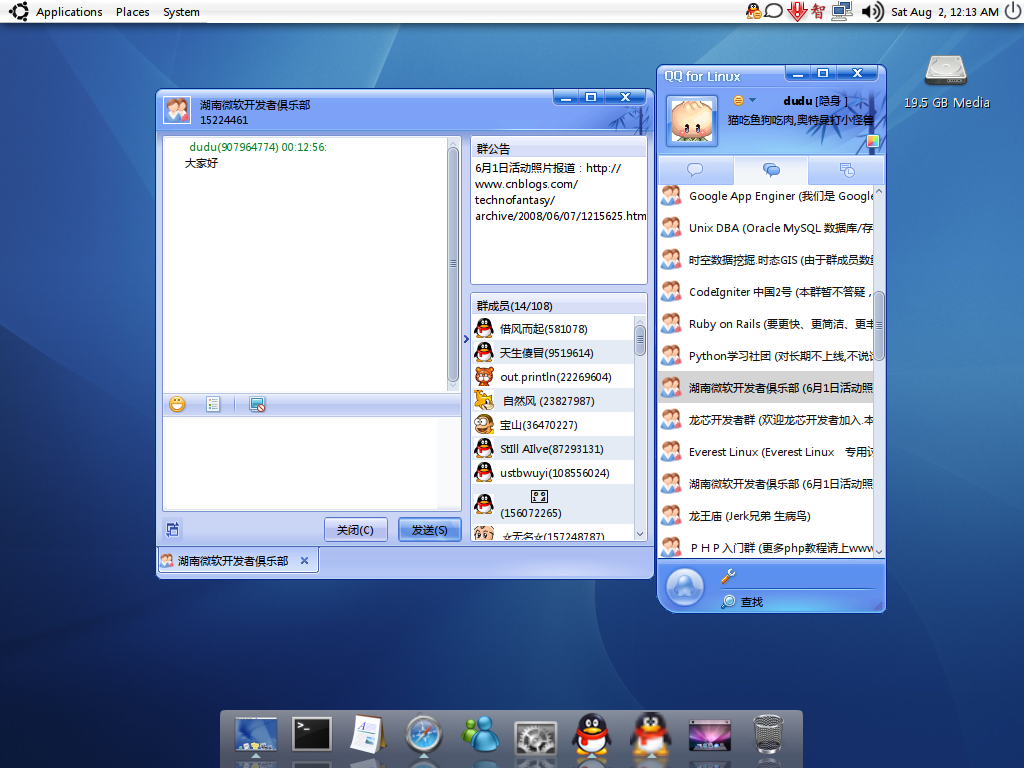Image resolution: width=1024 pixels, height=768 pixels.
Task: Open the Places menu
Action: pos(133,12)
